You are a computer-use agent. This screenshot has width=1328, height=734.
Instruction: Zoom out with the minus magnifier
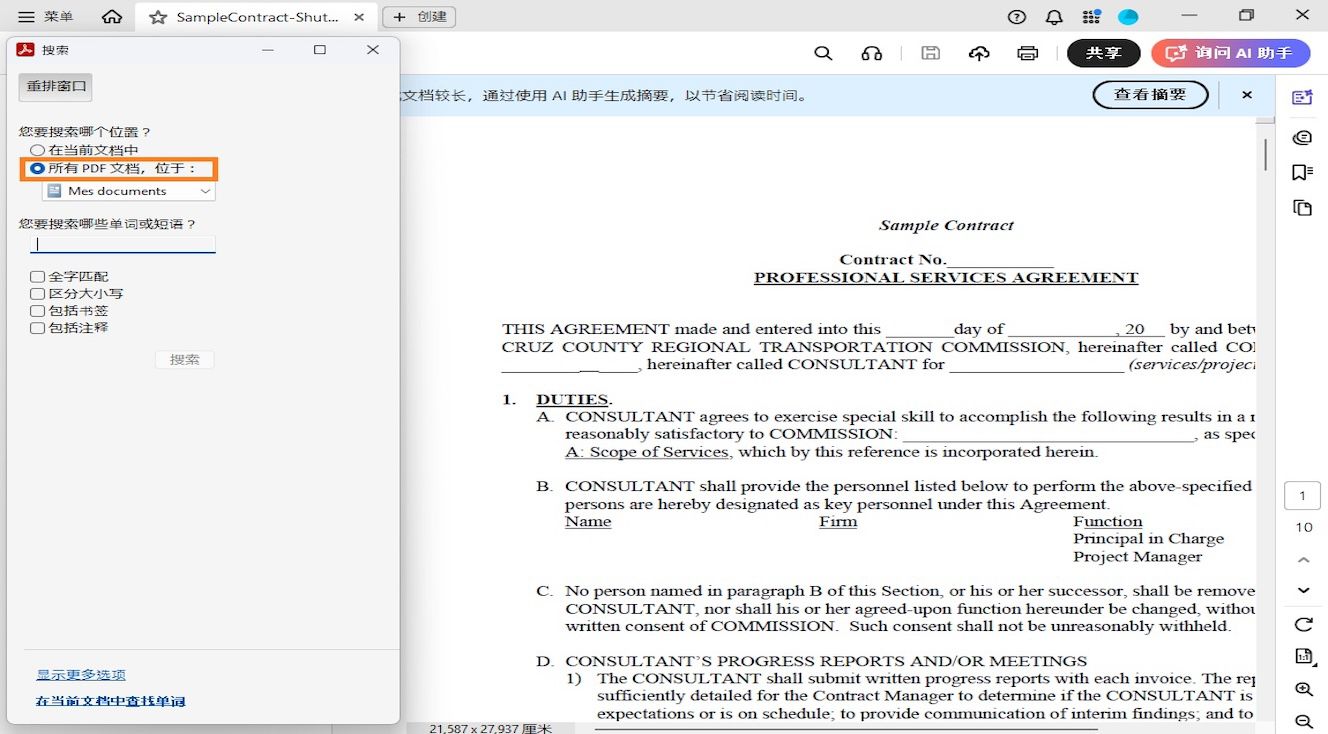1303,721
